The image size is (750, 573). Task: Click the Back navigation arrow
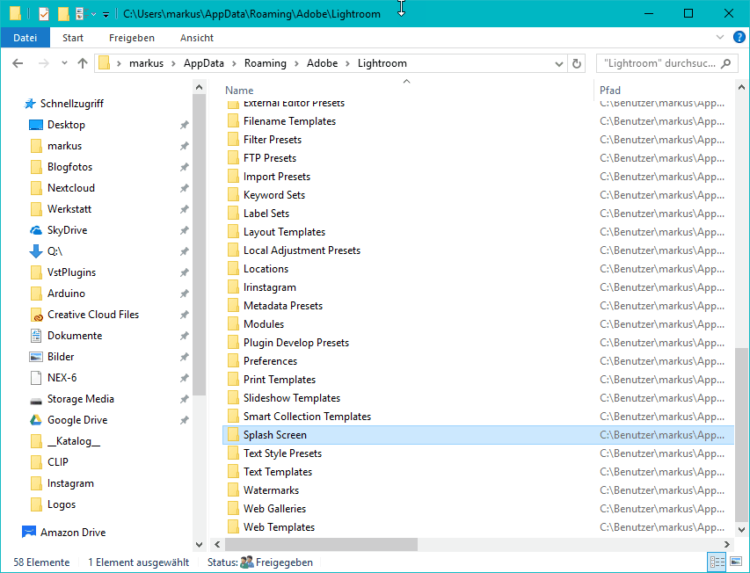tap(17, 63)
